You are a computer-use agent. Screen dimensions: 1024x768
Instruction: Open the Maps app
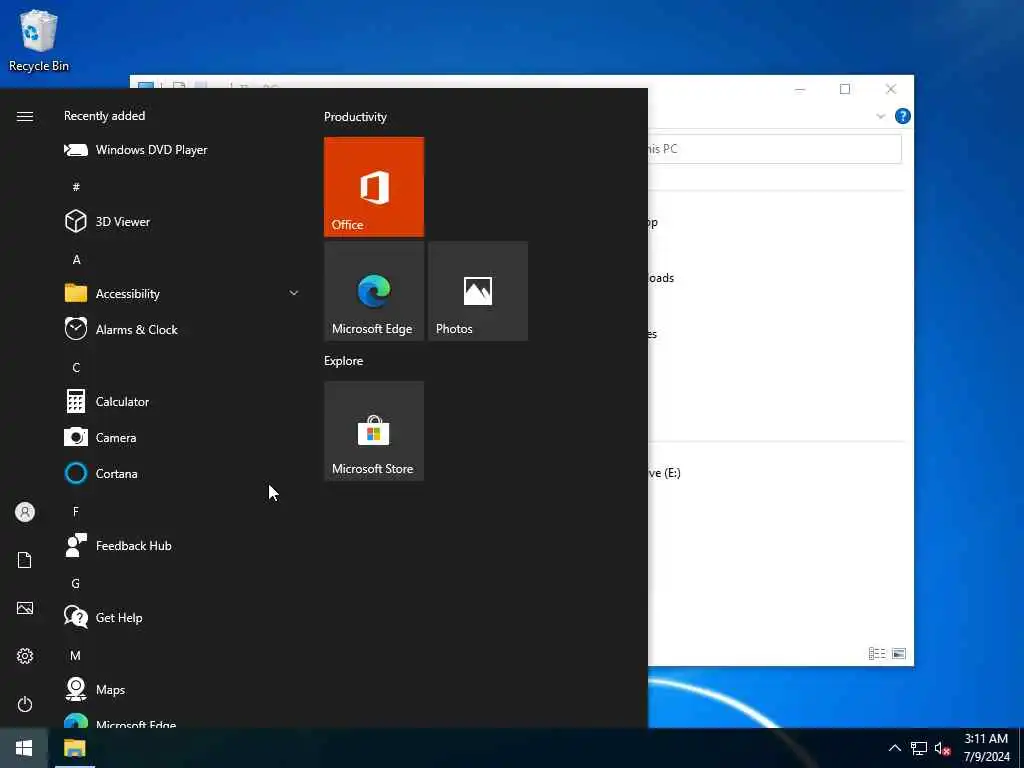[182, 690]
